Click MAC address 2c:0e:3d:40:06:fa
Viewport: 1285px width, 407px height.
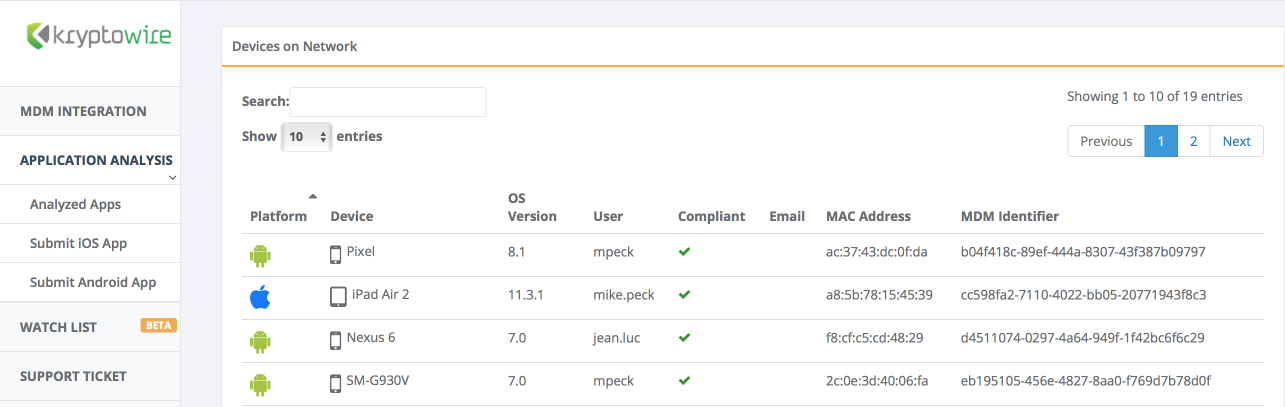coord(877,381)
